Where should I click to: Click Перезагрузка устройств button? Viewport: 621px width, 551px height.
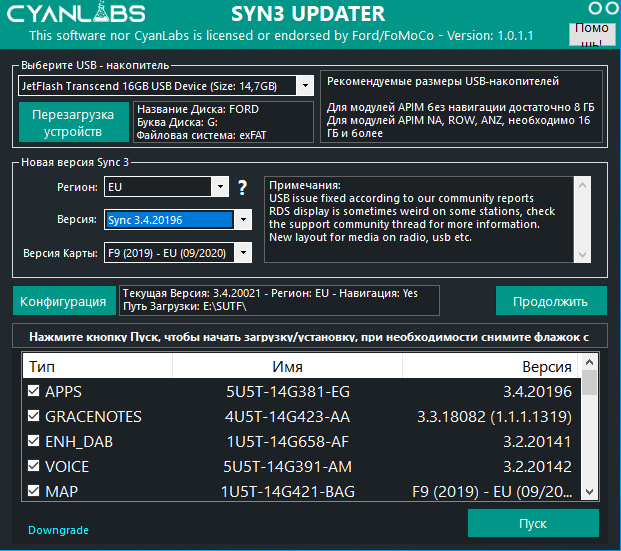tap(74, 122)
